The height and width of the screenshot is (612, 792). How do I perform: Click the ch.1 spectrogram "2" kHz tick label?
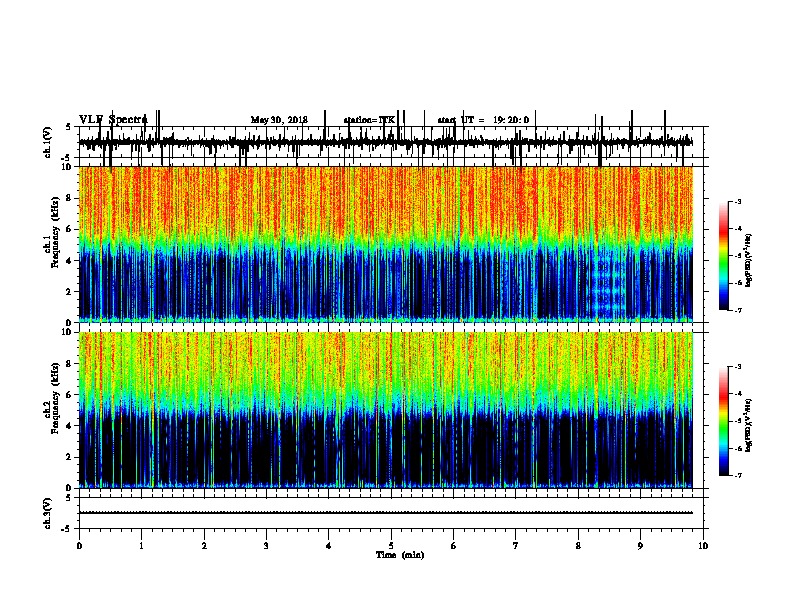coord(70,291)
